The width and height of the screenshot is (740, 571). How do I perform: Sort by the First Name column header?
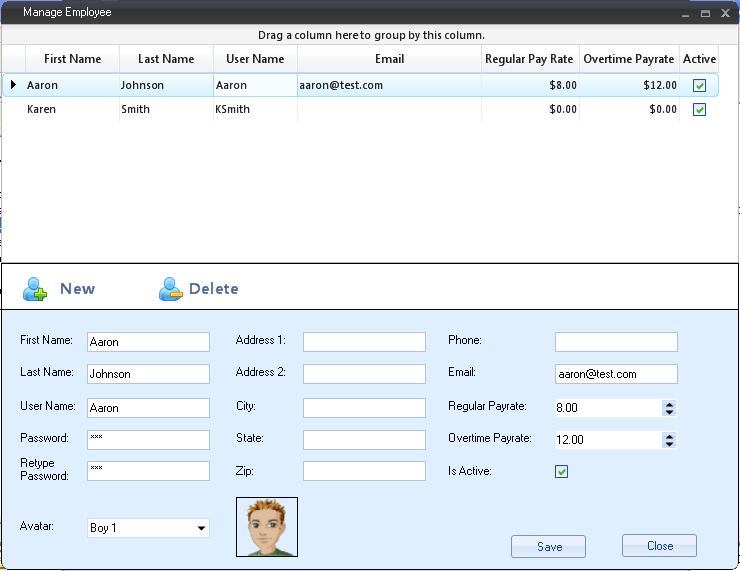pos(72,59)
